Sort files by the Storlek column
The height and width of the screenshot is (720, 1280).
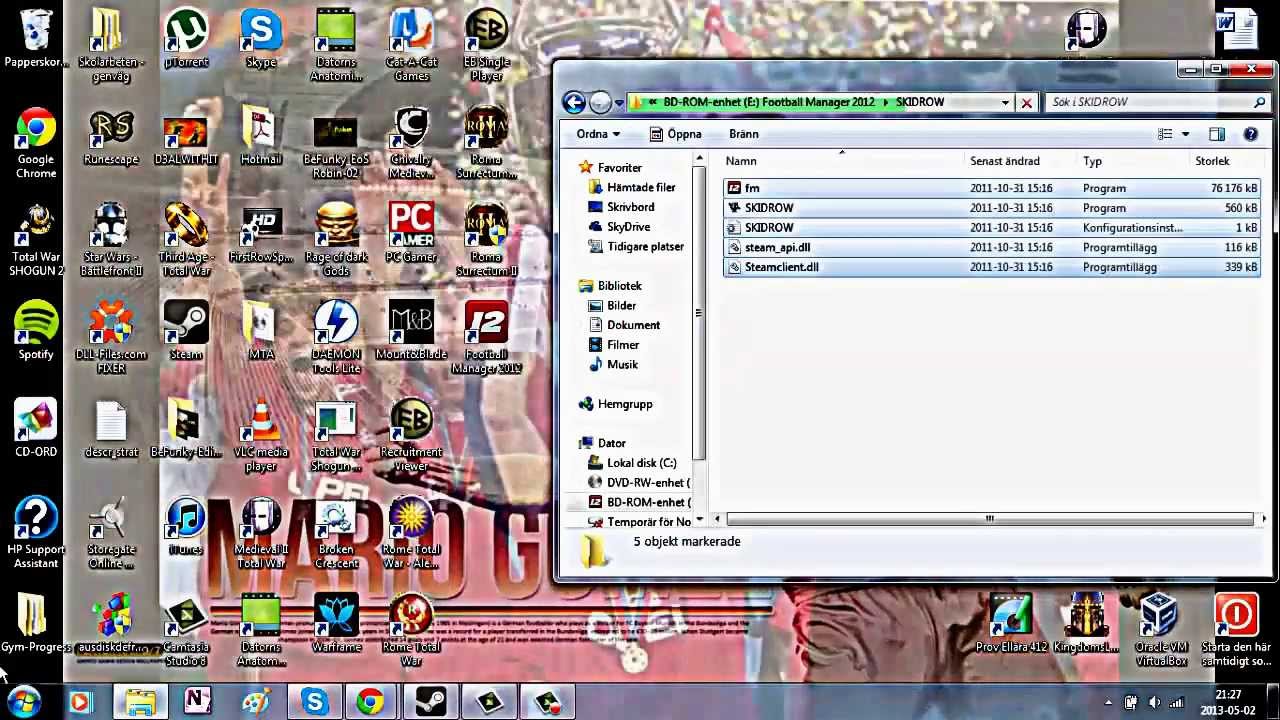1213,161
